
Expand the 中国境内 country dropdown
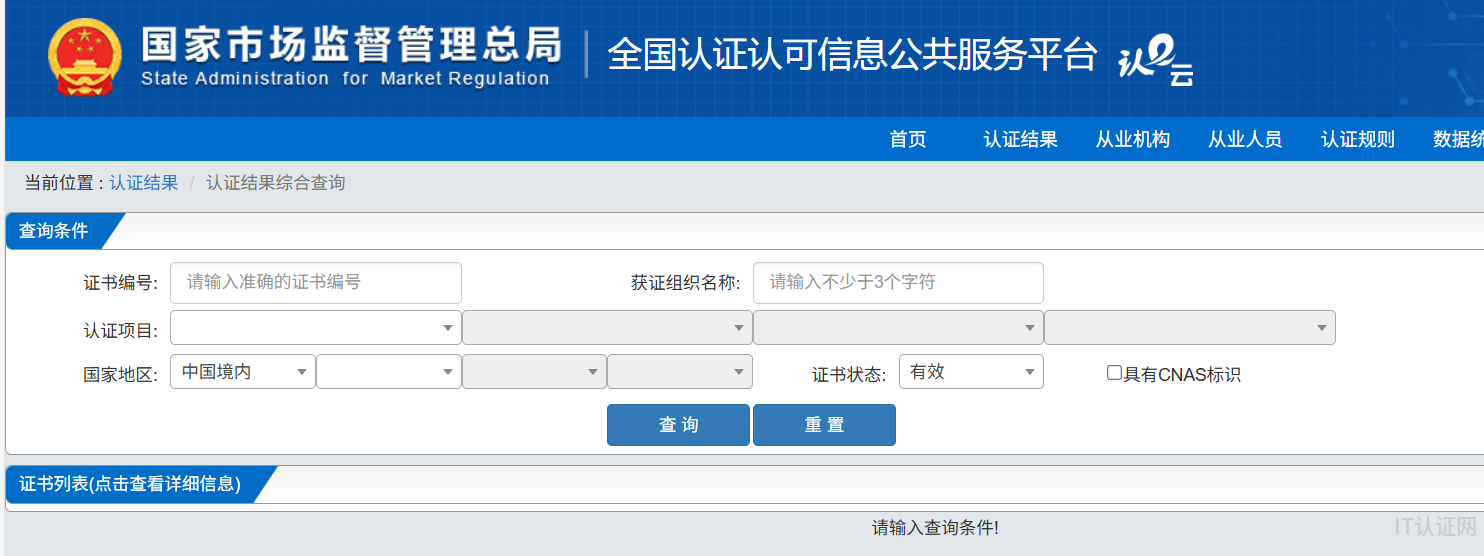click(x=243, y=372)
